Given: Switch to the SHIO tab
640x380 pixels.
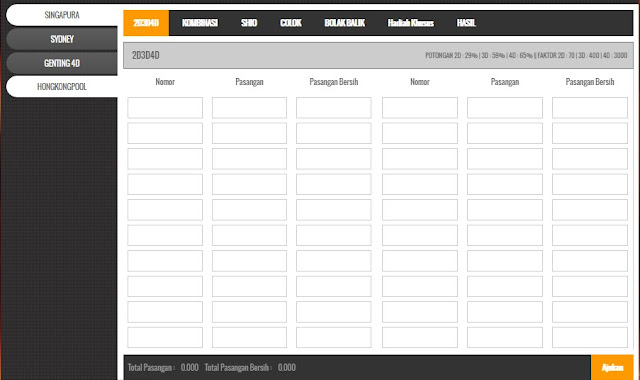Looking at the screenshot, I should 249,23.
